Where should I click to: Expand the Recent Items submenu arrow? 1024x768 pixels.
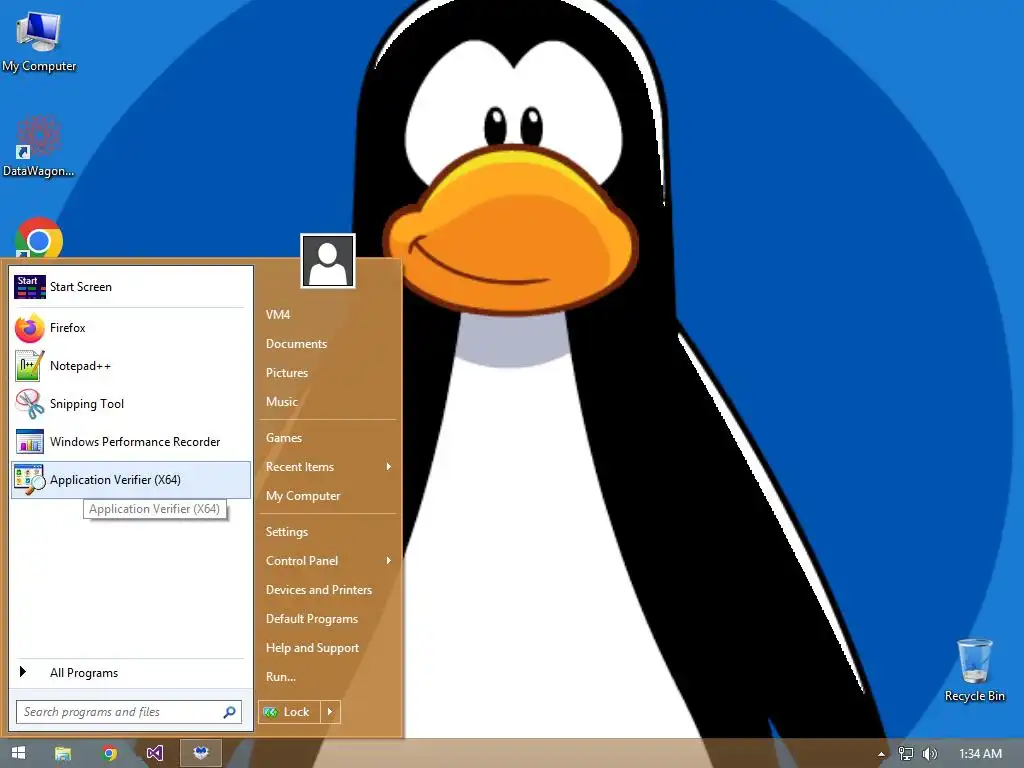coord(389,466)
